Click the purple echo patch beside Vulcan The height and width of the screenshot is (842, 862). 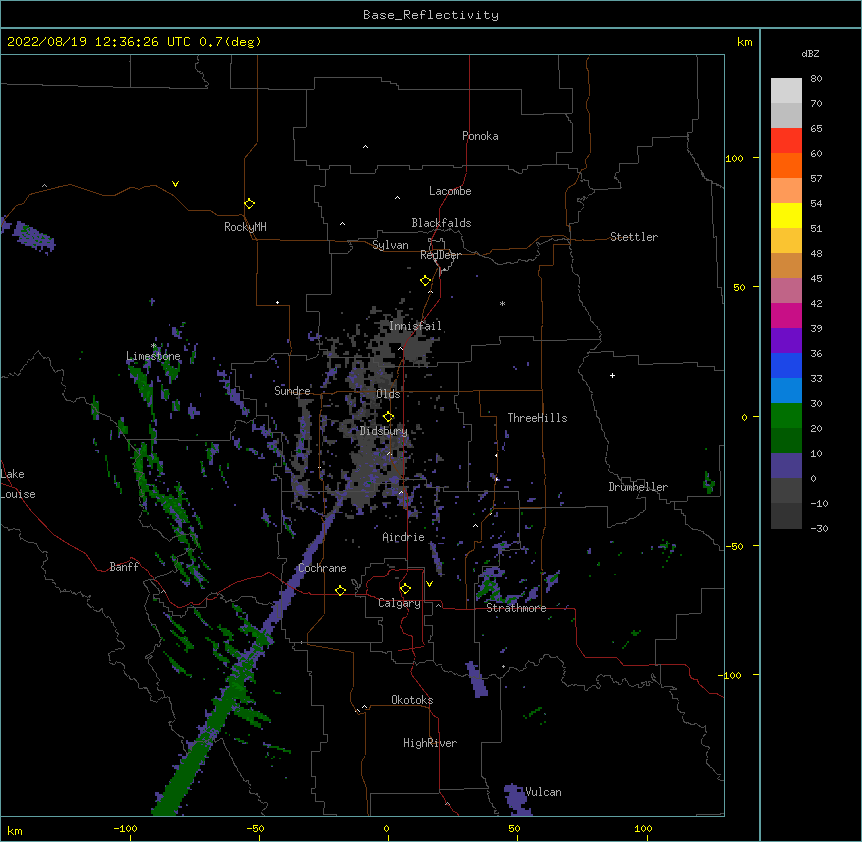[x=516, y=799]
